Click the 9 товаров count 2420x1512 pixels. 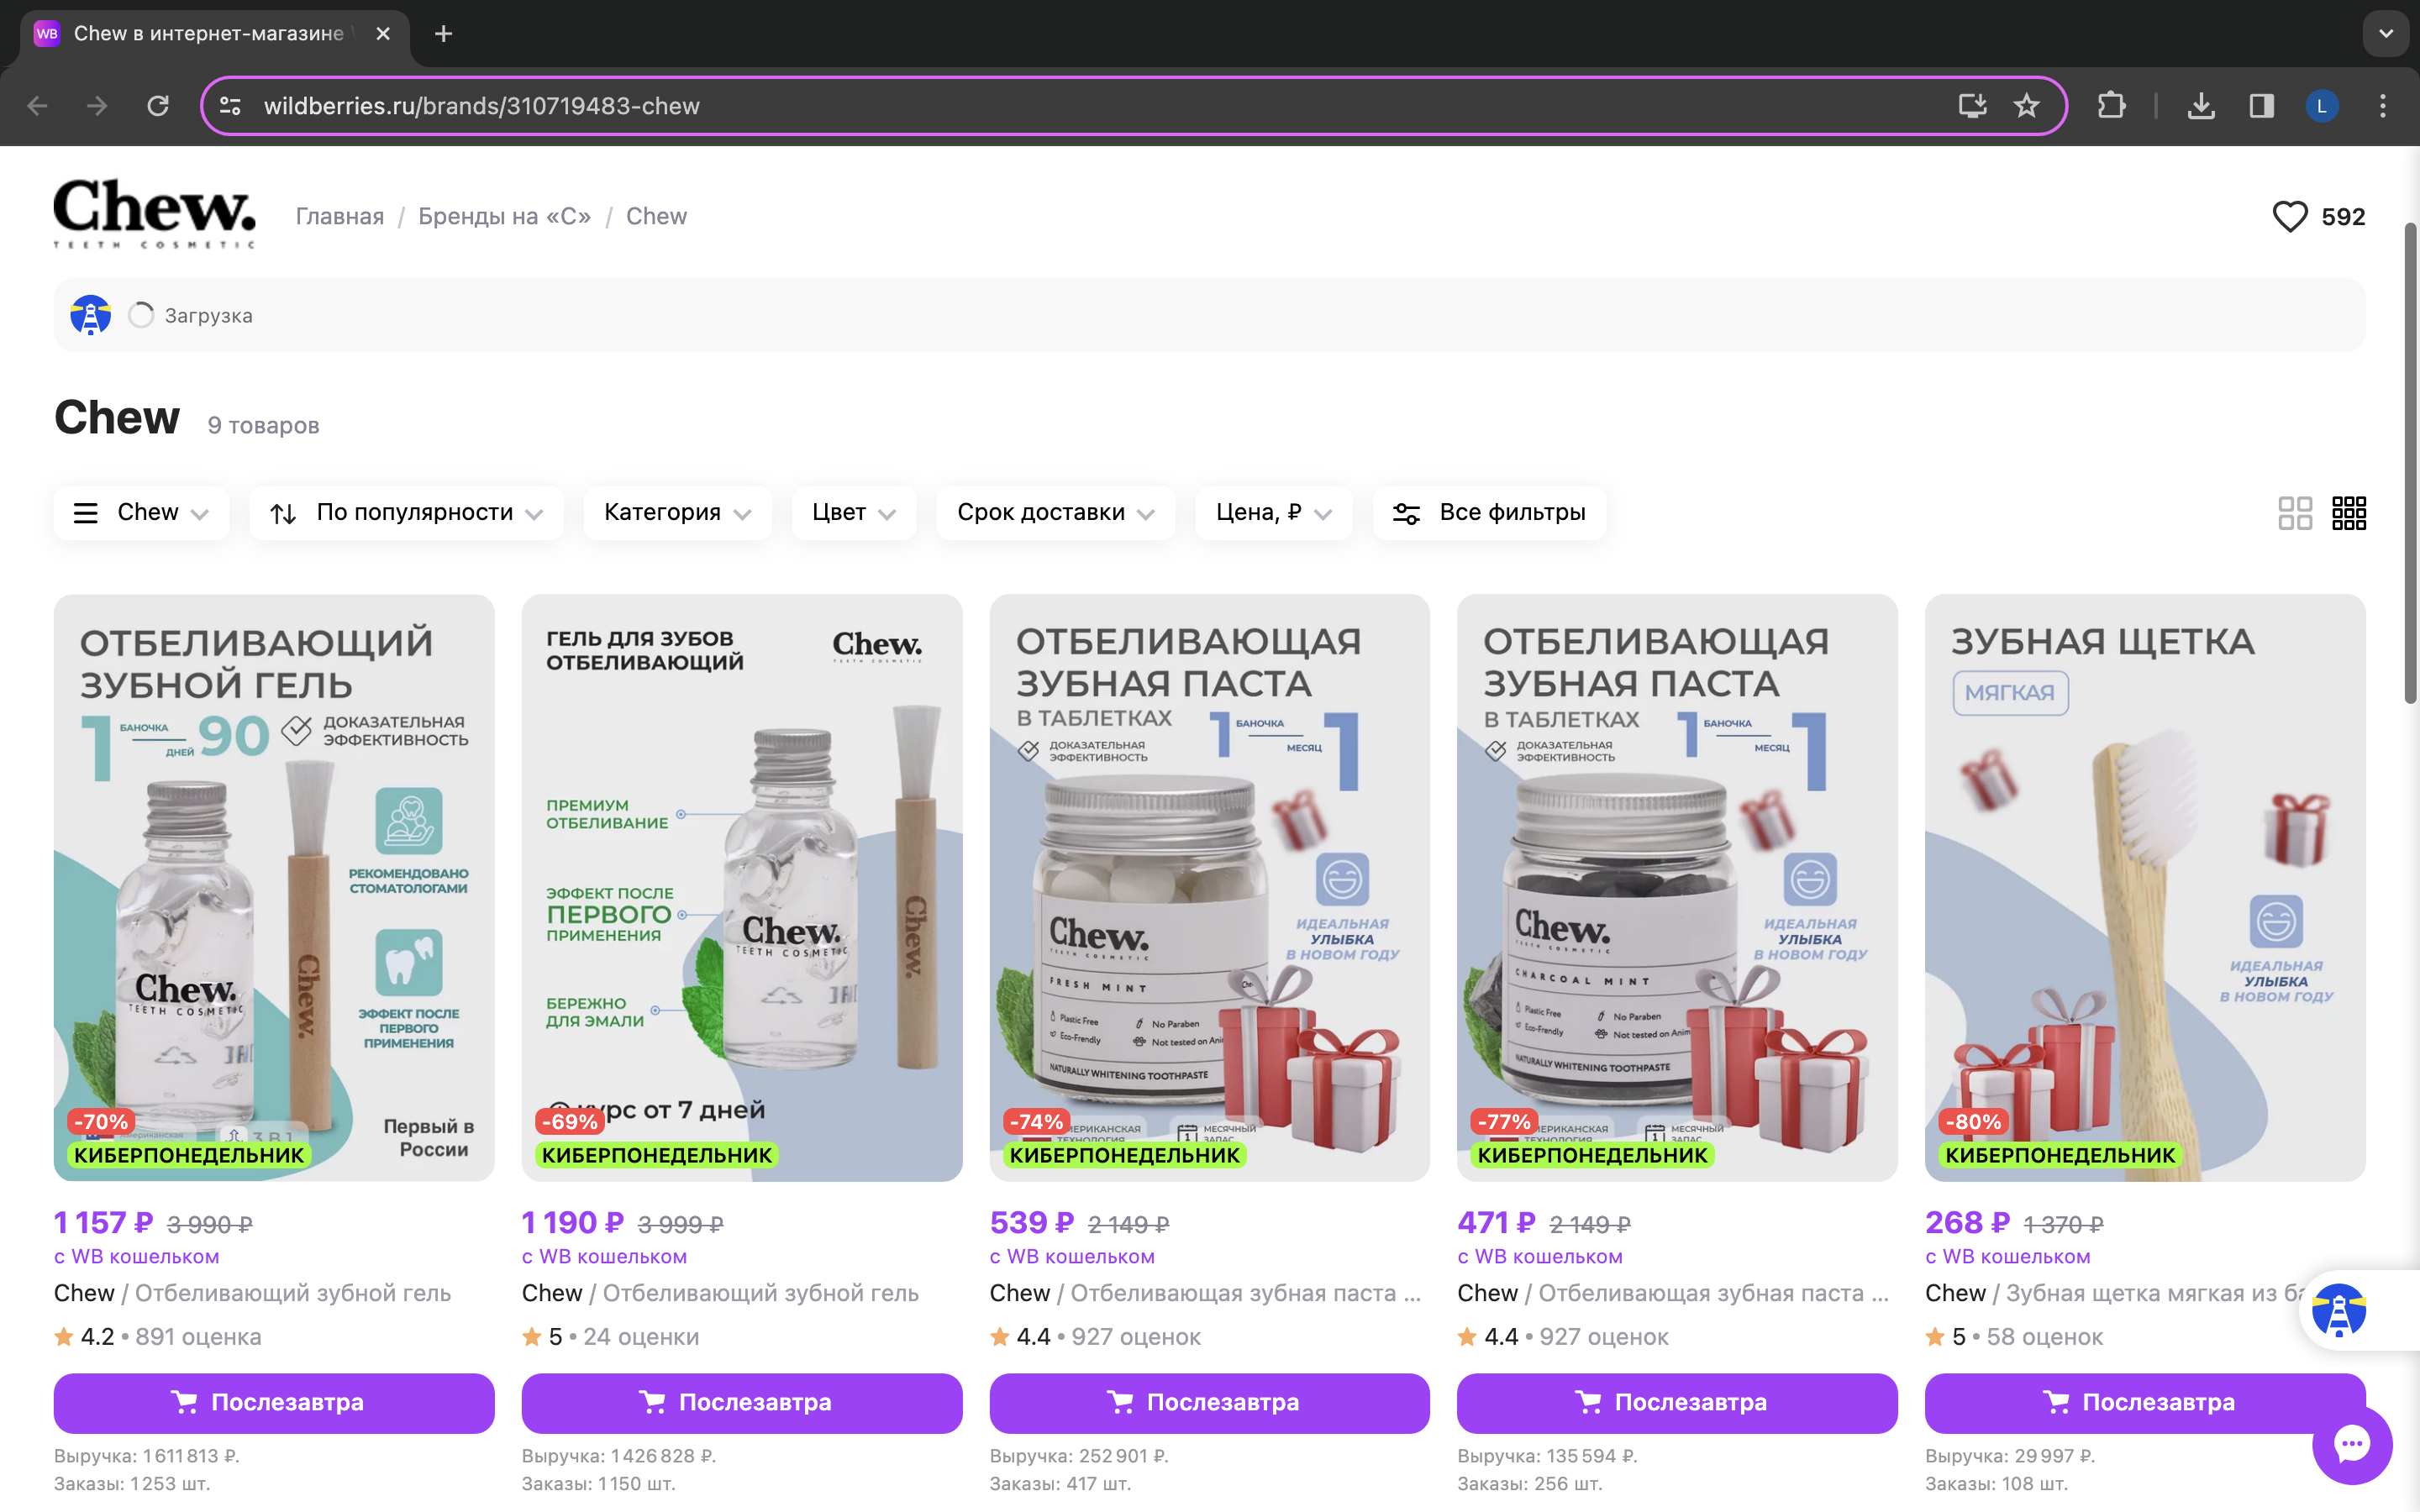[263, 426]
